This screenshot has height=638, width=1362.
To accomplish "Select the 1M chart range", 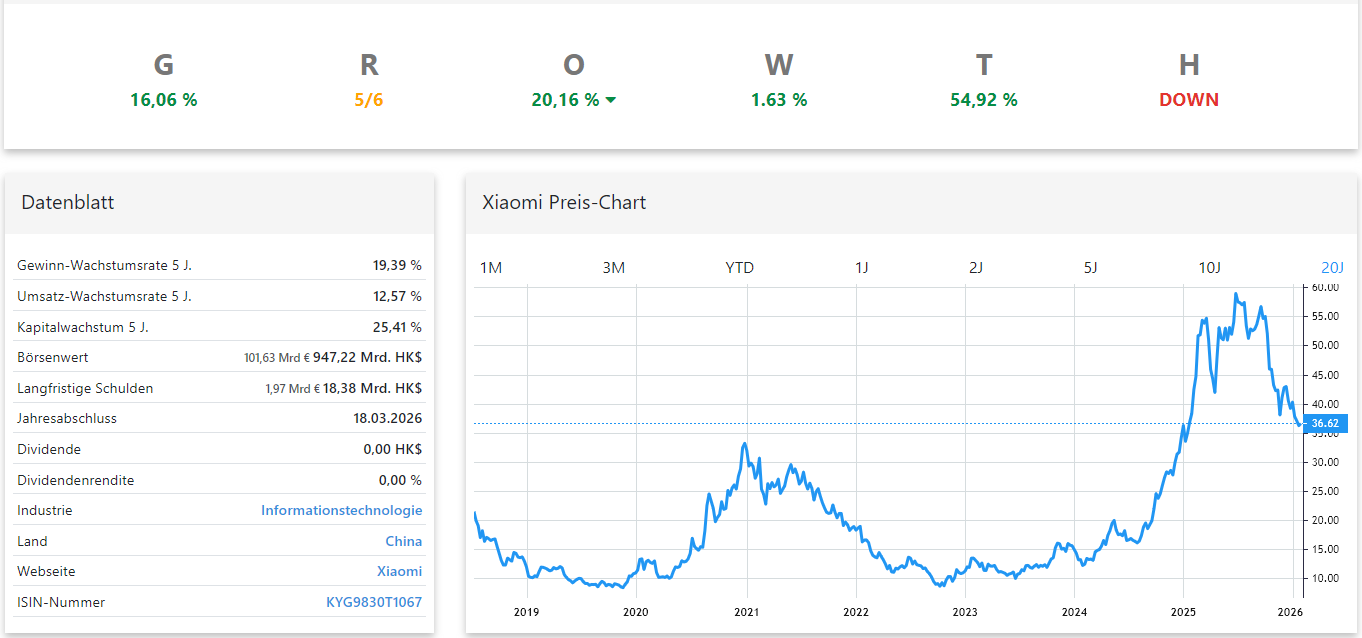I will 490,268.
